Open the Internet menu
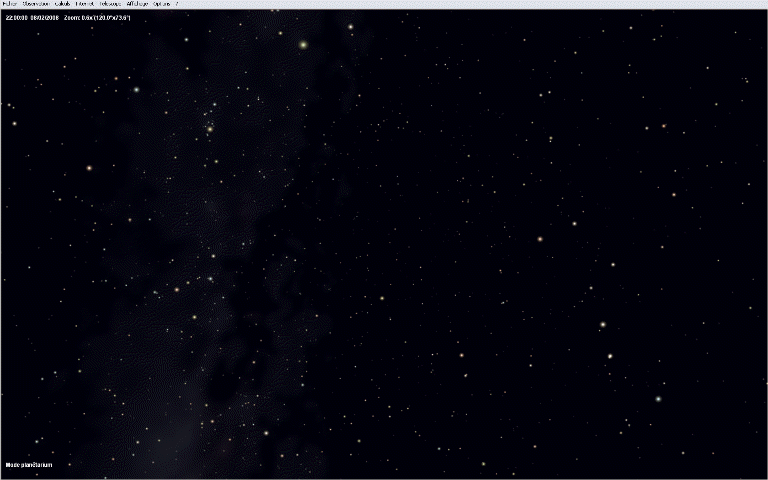768x480 pixels. [85, 4]
